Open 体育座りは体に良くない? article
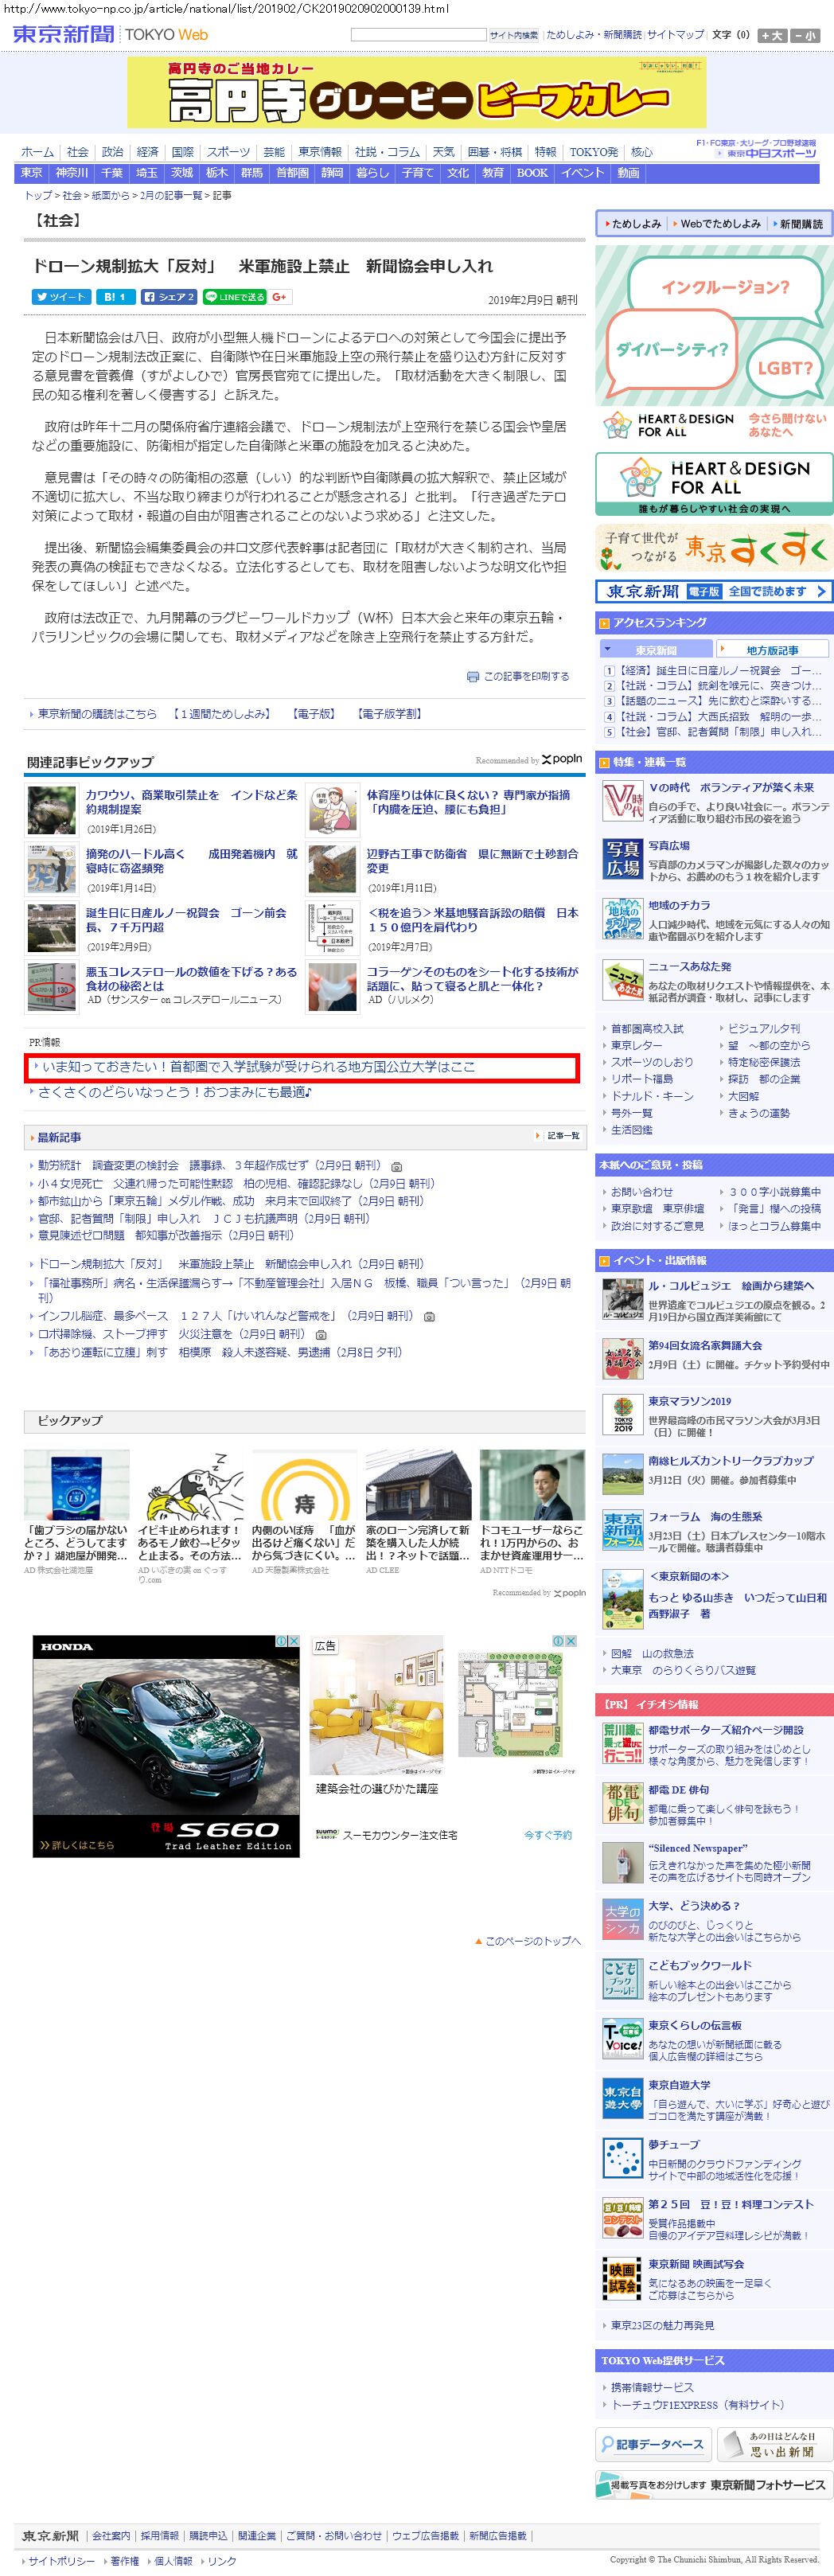Image resolution: width=834 pixels, height=2576 pixels. click(x=468, y=802)
